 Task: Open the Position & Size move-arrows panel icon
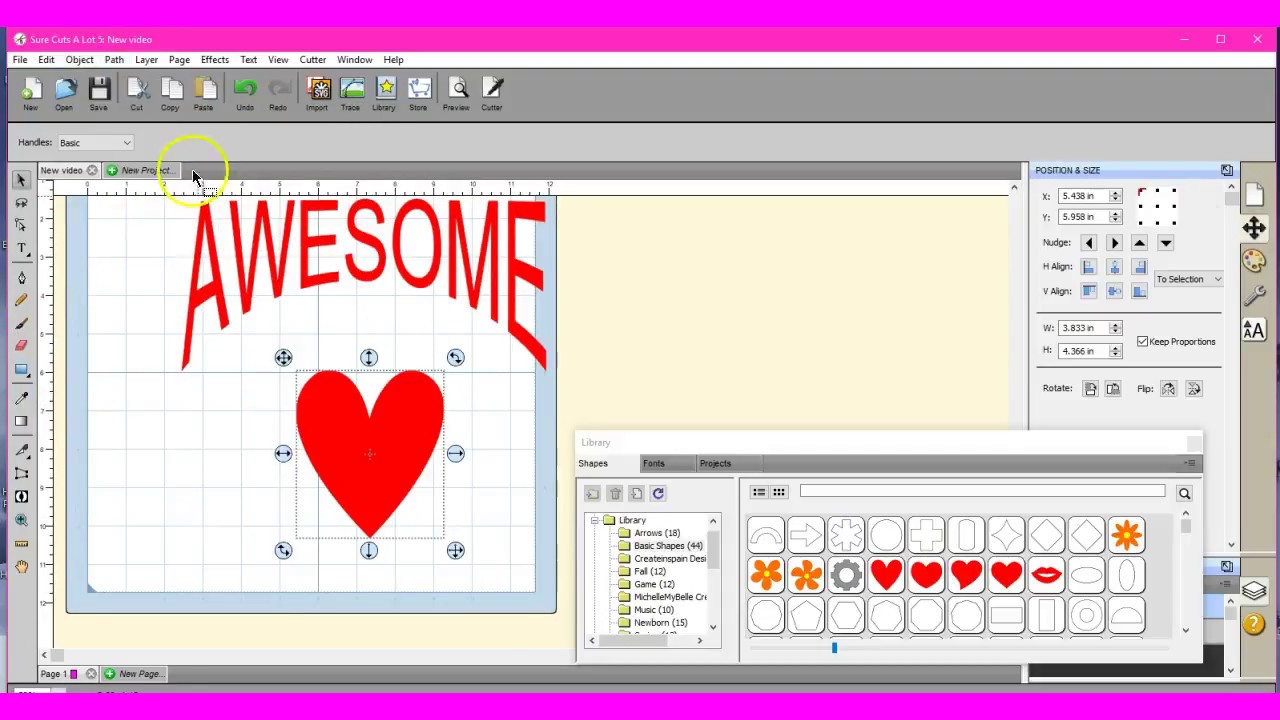1254,228
